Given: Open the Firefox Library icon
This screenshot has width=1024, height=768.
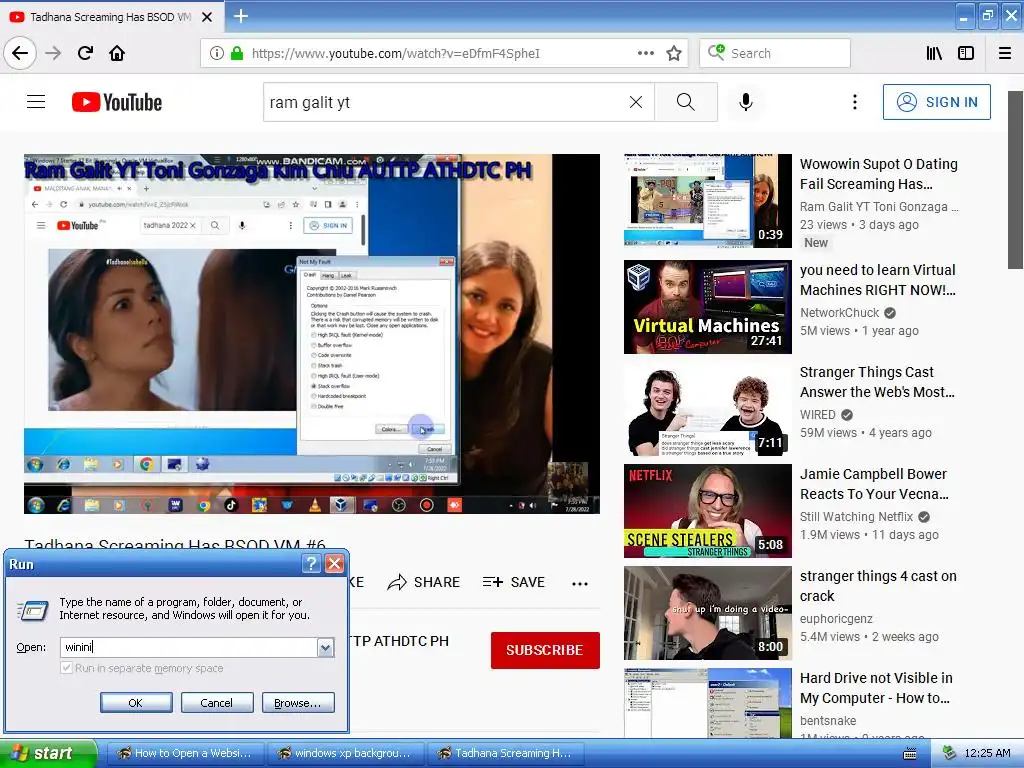Looking at the screenshot, I should pyautogui.click(x=934, y=53).
